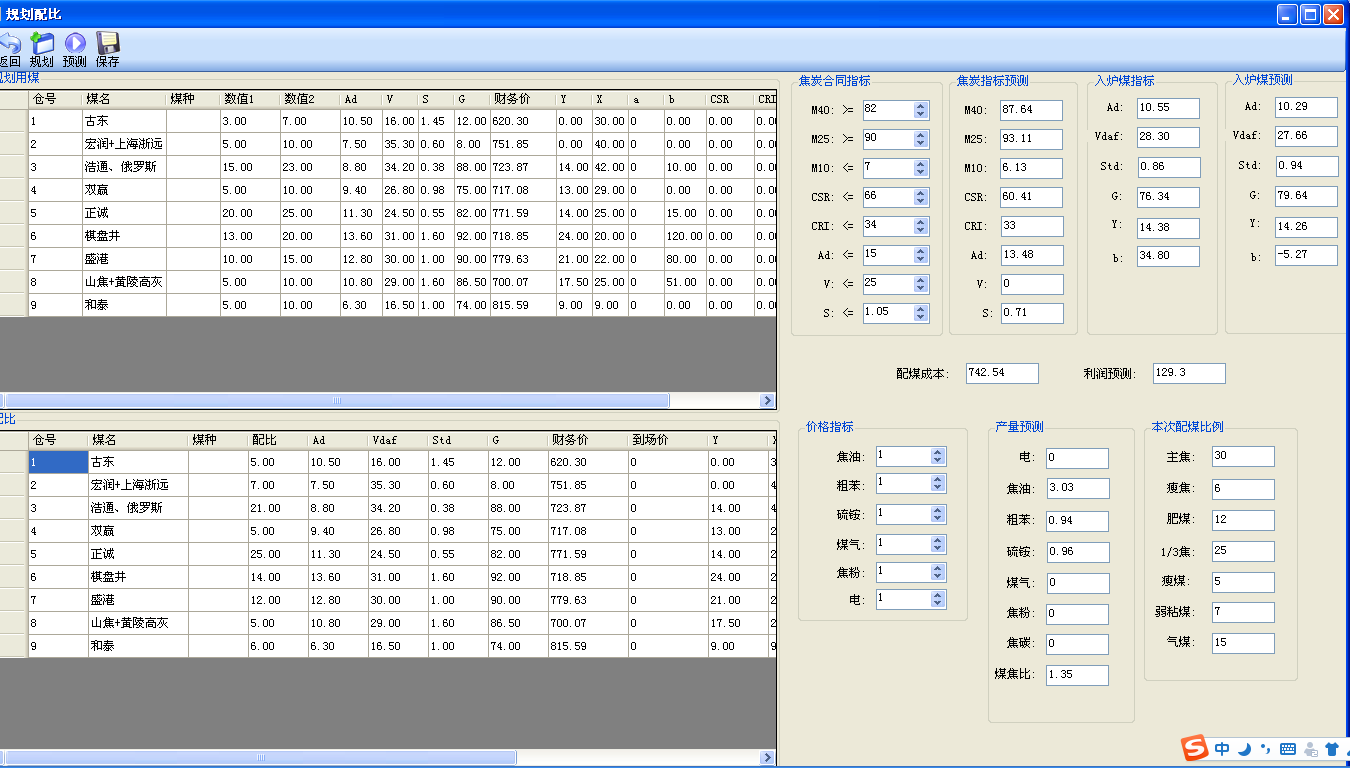Screen dimensions: 1350x768
Task: Click the IME user account icon
Action: 1310,749
